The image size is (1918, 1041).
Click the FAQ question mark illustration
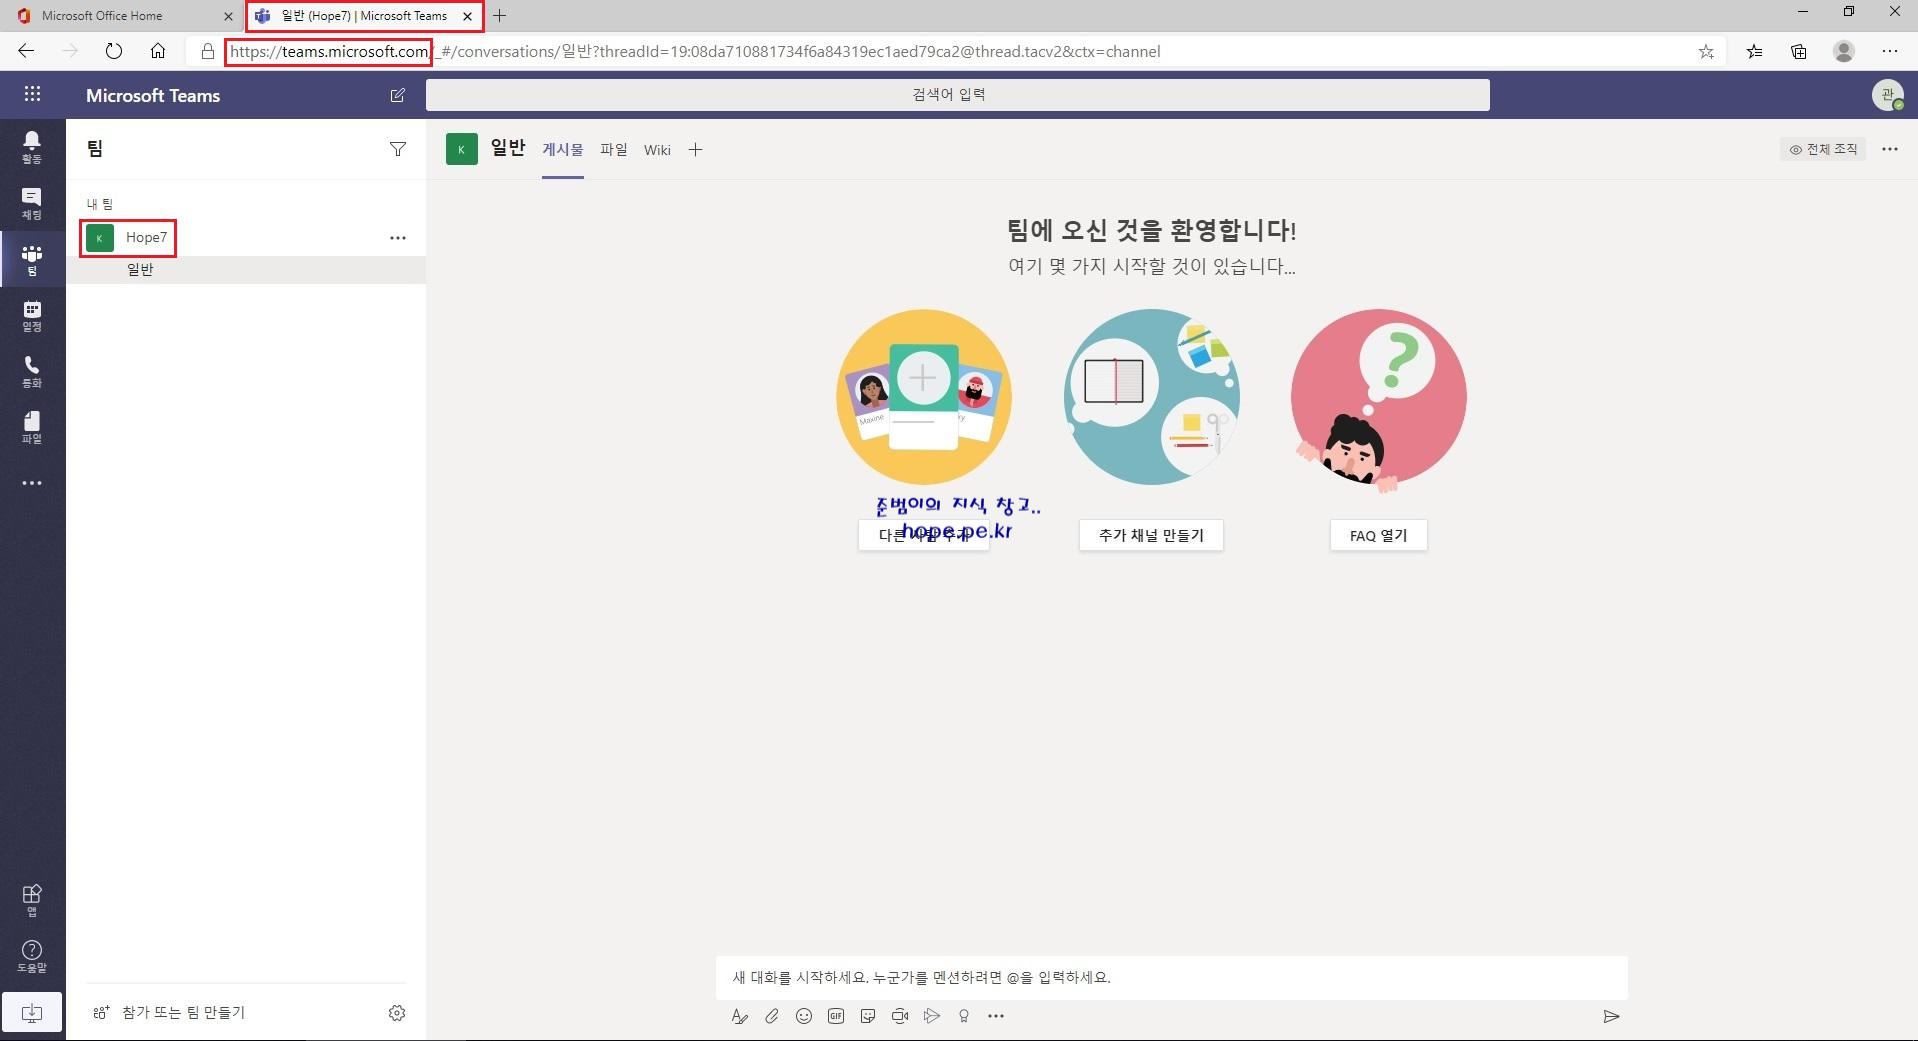[1379, 401]
